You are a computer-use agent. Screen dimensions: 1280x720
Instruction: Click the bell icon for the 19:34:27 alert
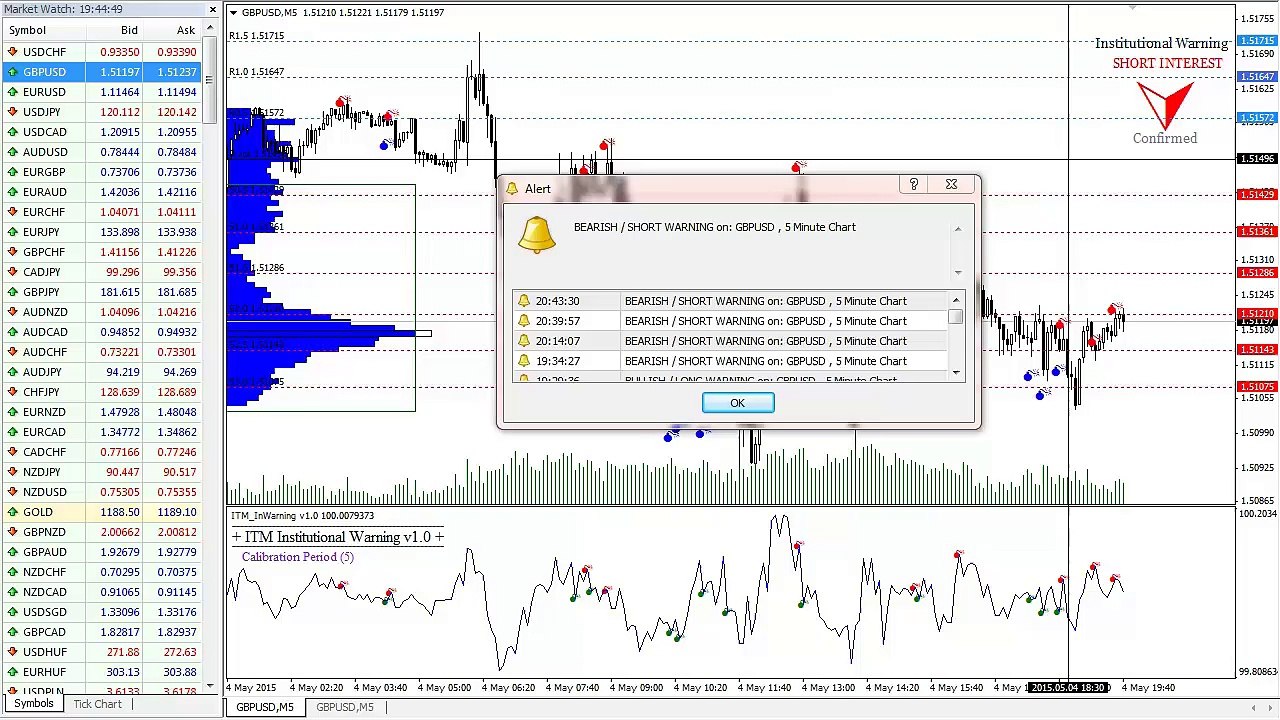(x=524, y=361)
